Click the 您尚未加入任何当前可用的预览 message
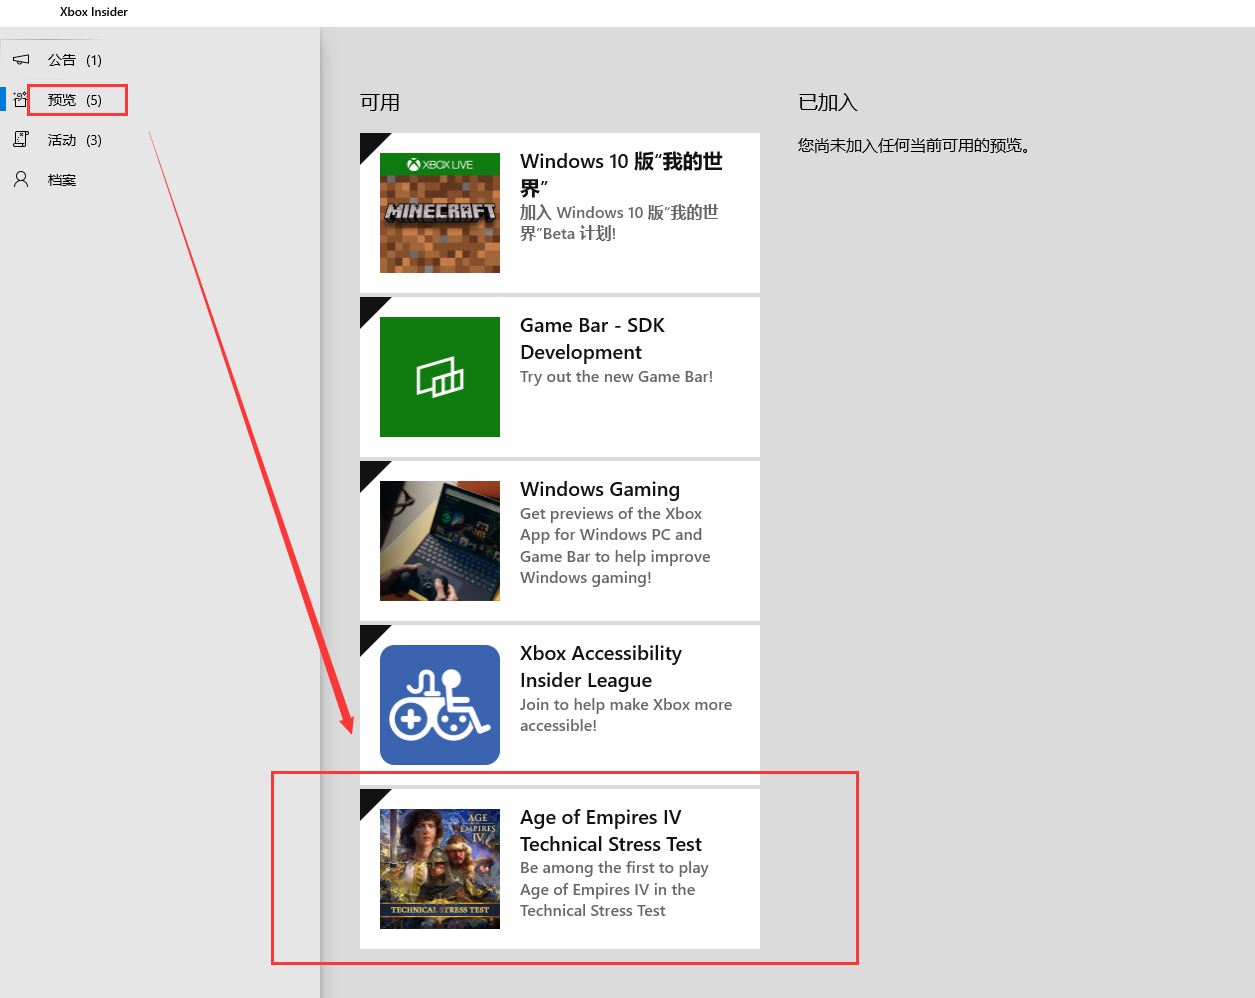1255x998 pixels. point(914,146)
